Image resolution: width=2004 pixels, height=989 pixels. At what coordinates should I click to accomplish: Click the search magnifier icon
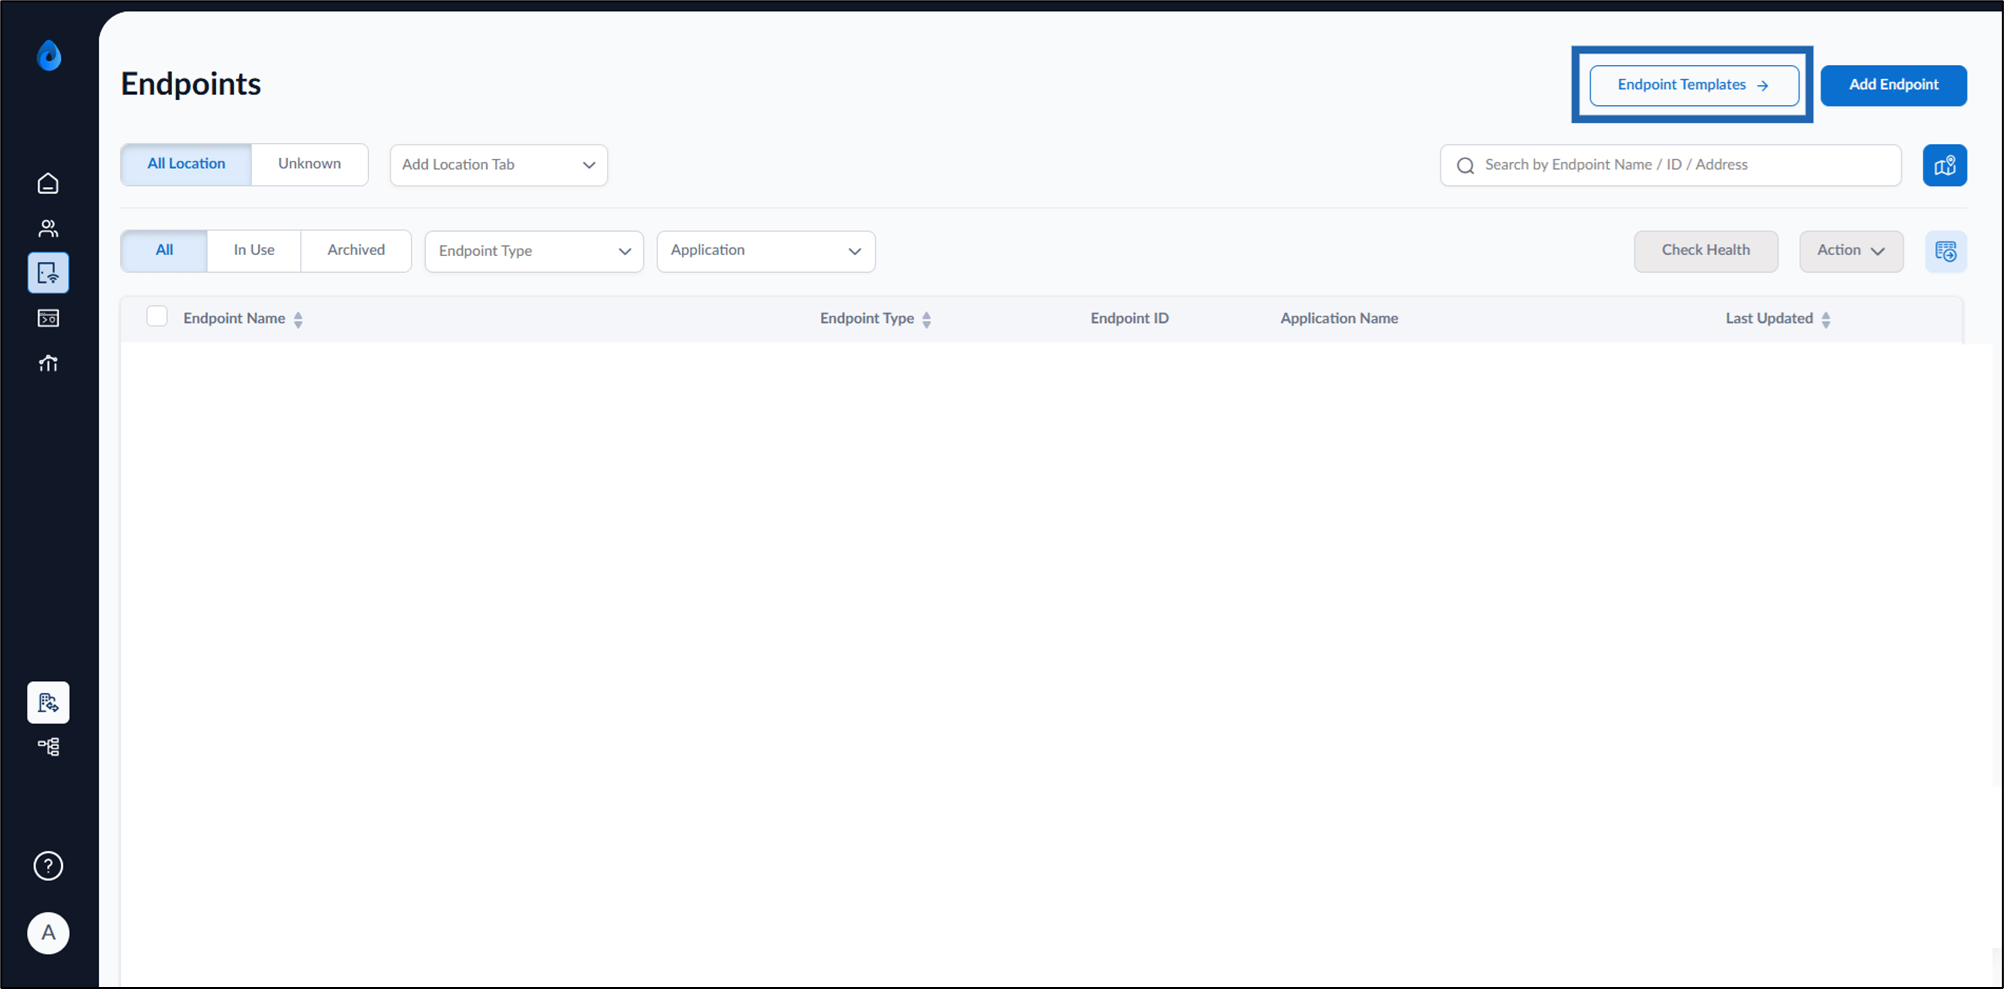click(1465, 165)
